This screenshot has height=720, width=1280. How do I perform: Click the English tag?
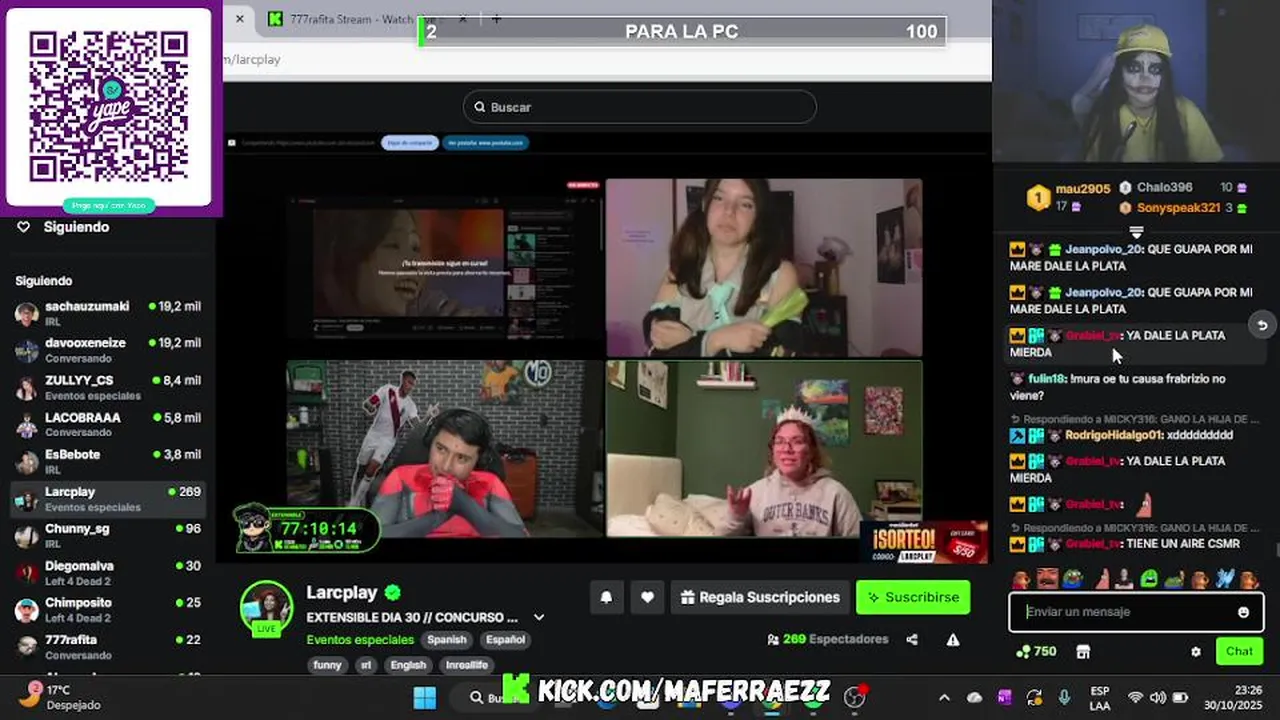coord(408,665)
